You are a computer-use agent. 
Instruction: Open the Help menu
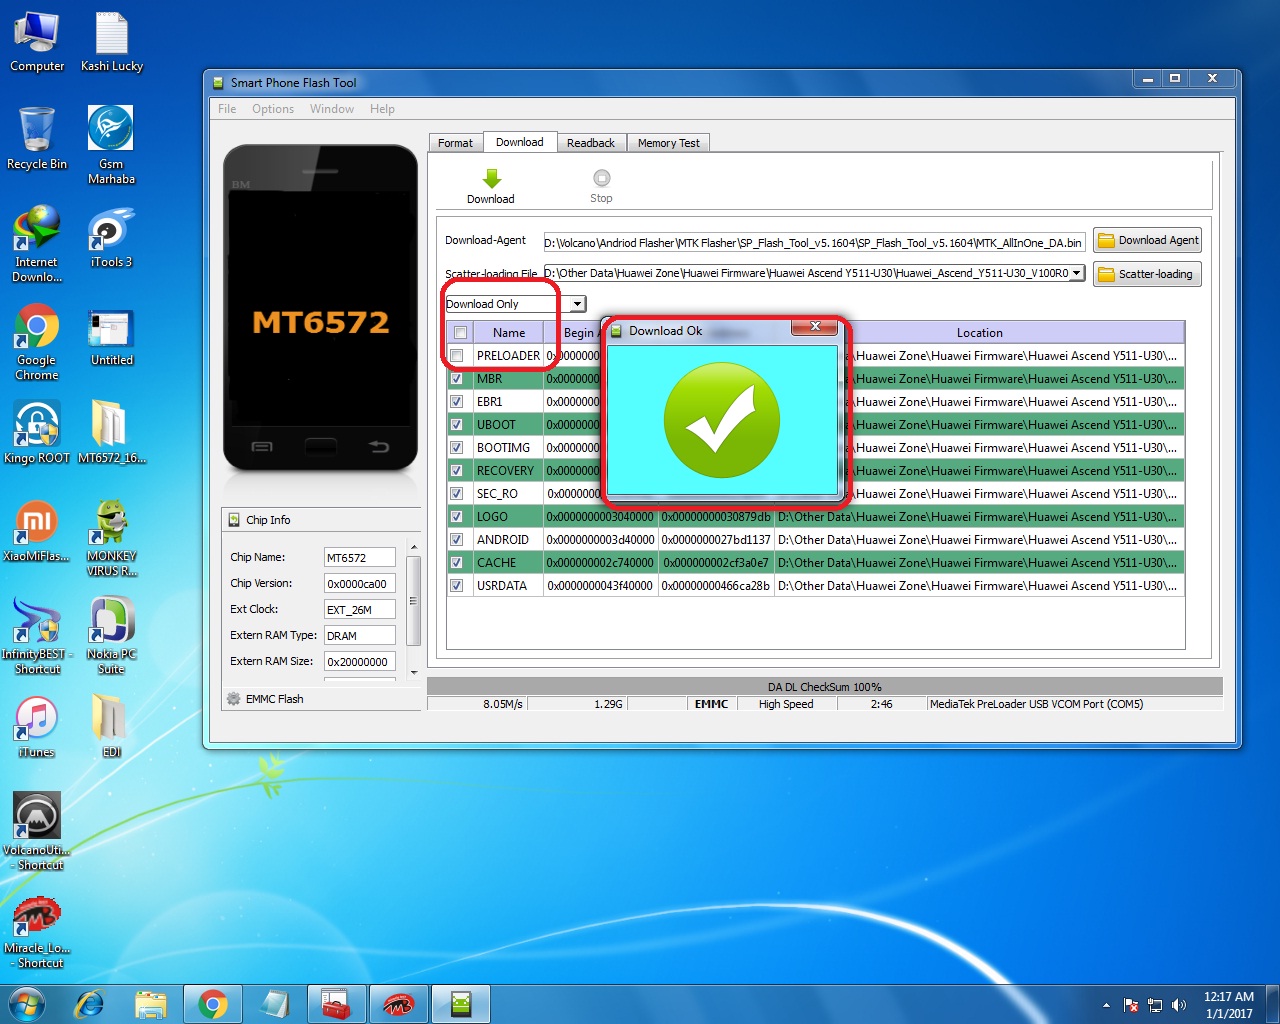click(x=382, y=109)
